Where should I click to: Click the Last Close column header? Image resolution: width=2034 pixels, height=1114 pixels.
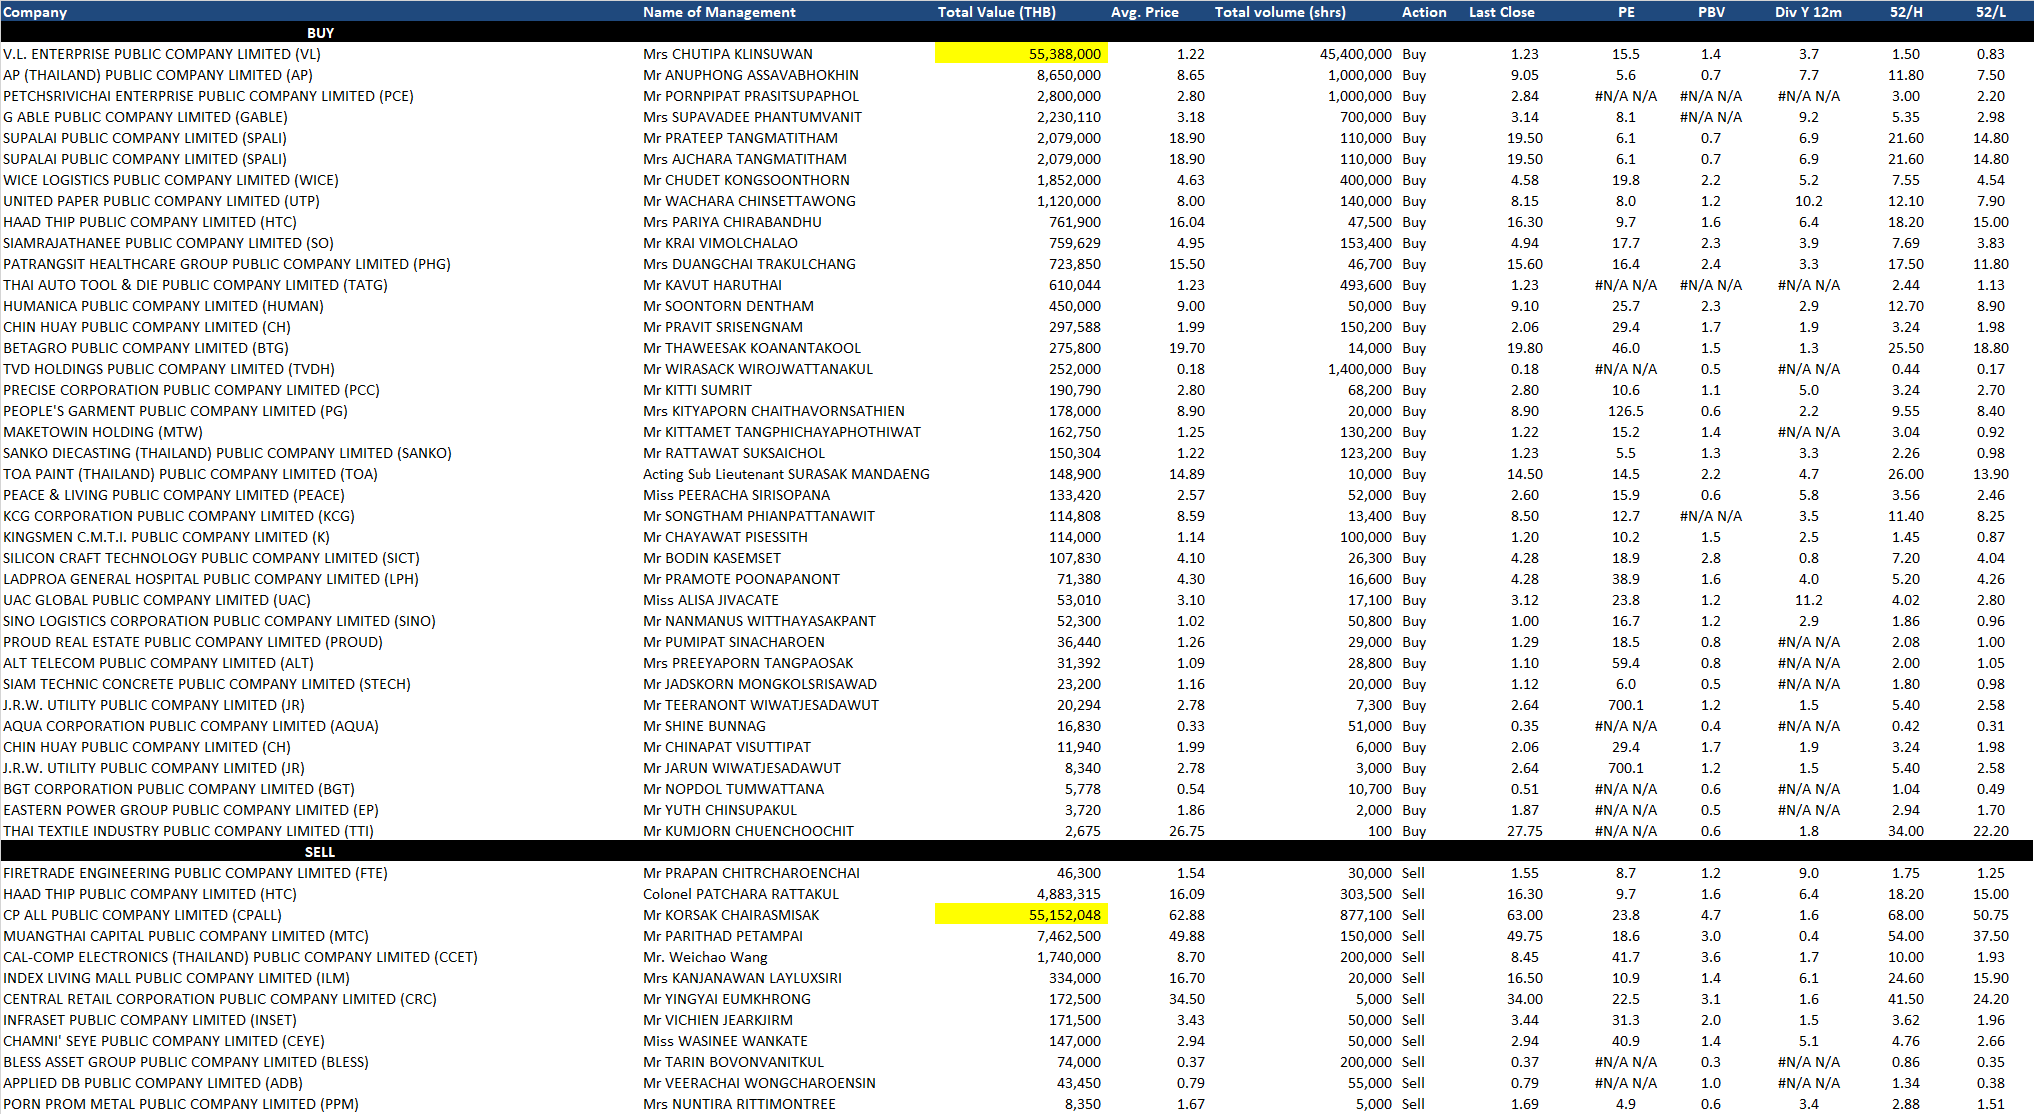tap(1501, 12)
